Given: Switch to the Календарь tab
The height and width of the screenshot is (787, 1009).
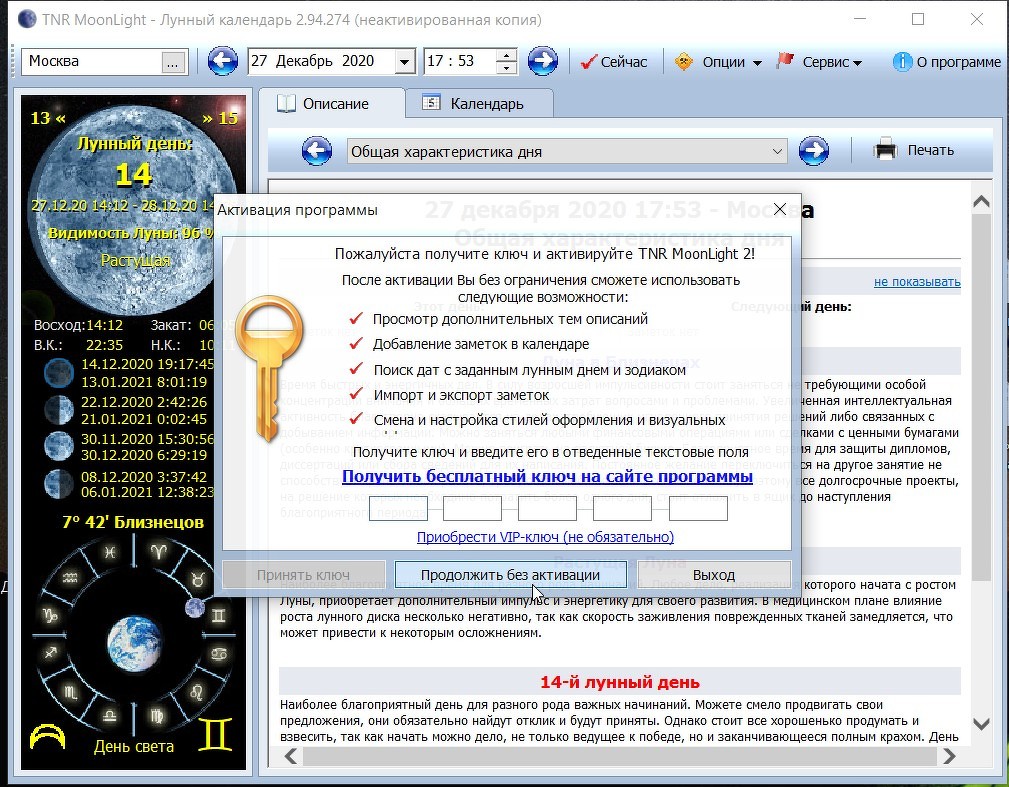Looking at the screenshot, I should pyautogui.click(x=479, y=104).
